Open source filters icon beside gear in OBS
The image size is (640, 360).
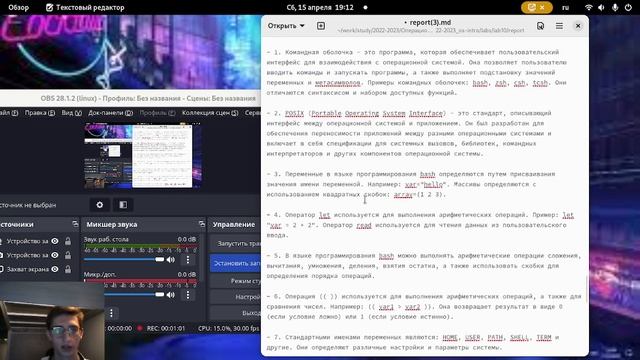[123, 205]
